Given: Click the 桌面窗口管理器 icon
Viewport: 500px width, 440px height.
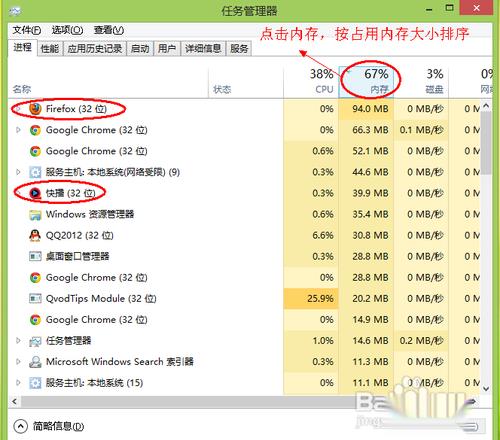Looking at the screenshot, I should coord(35,256).
